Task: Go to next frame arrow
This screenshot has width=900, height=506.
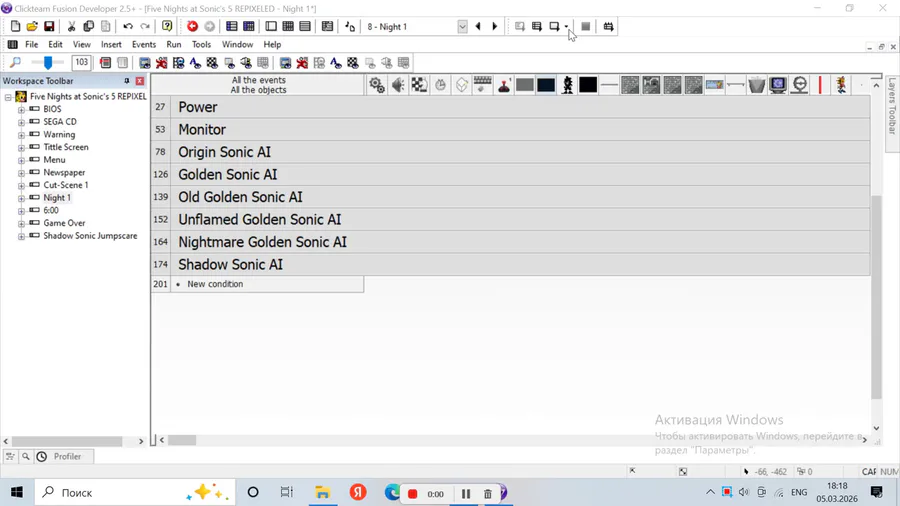Action: [x=495, y=26]
